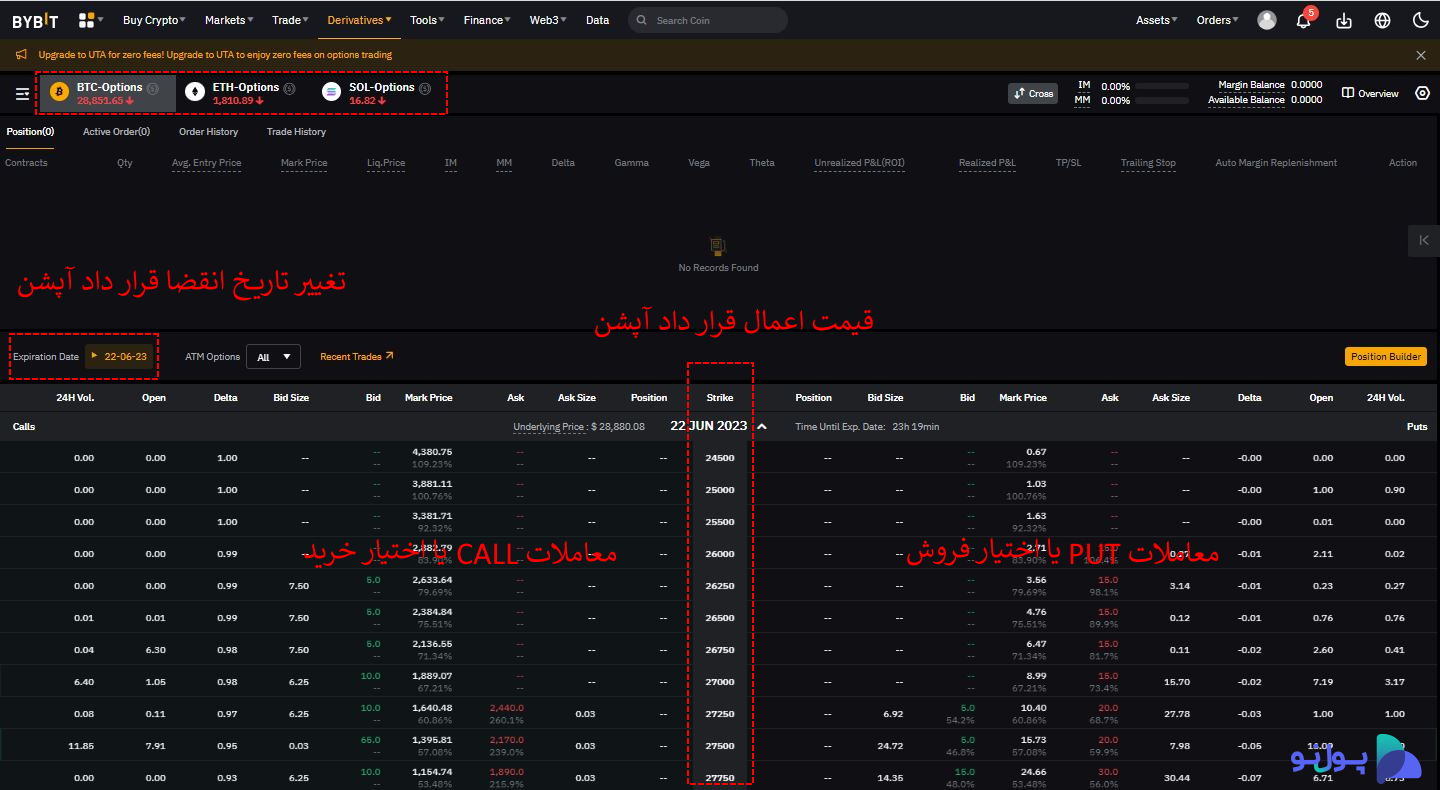Click the Underlying Price label
This screenshot has width=1440, height=790.
pyautogui.click(x=548, y=426)
